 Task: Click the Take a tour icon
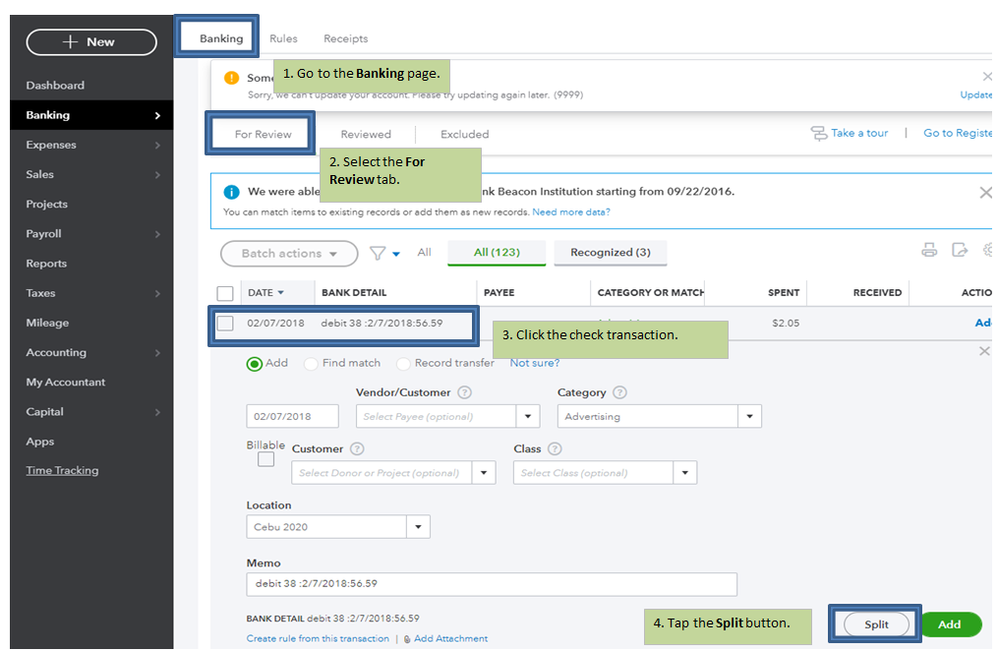(819, 133)
